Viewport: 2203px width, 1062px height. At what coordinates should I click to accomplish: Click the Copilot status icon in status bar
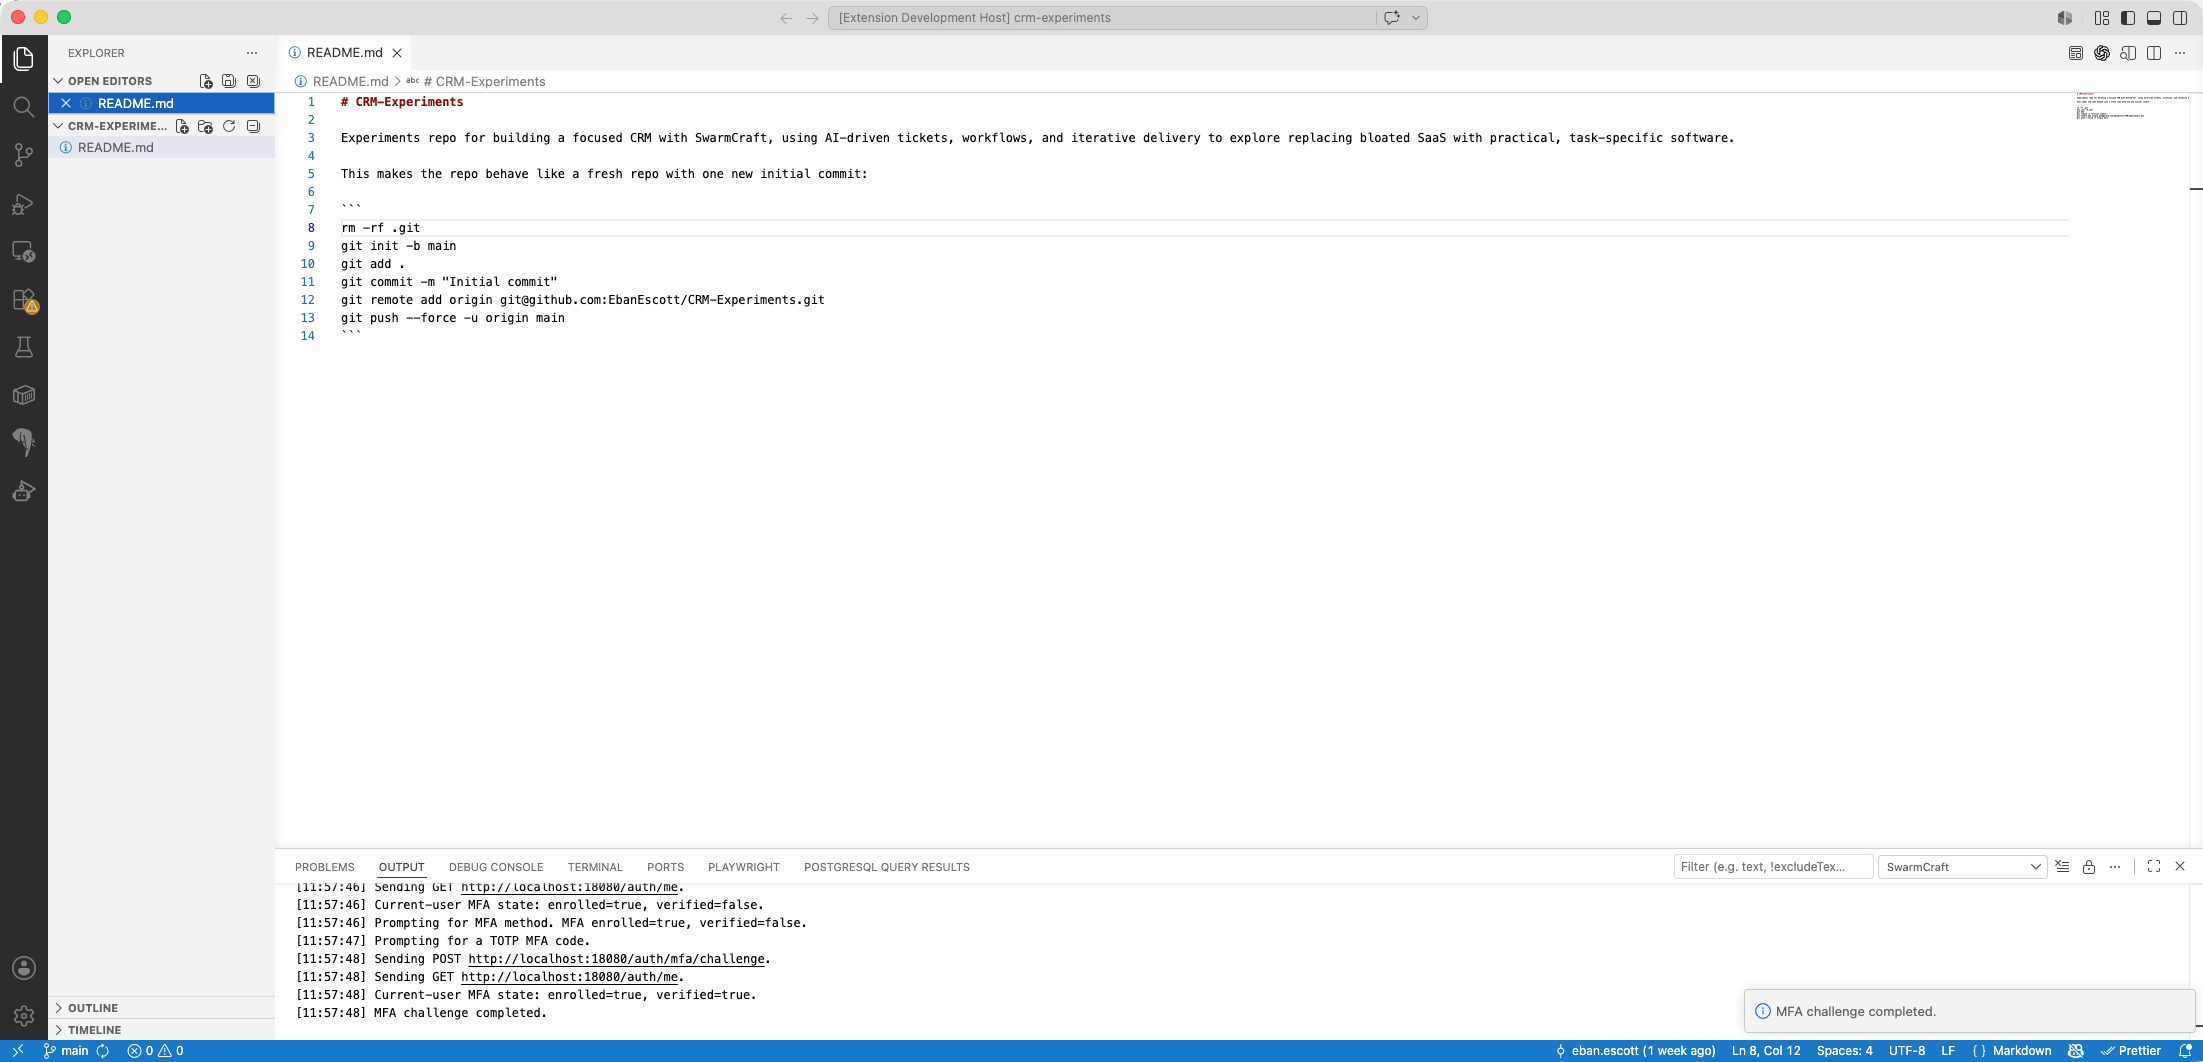[x=2076, y=1051]
